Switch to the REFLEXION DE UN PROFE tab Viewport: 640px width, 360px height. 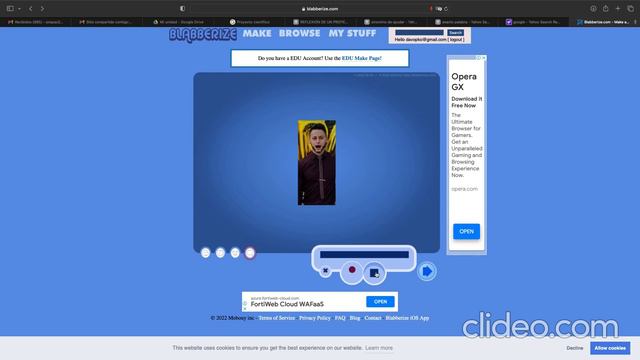(x=320, y=22)
